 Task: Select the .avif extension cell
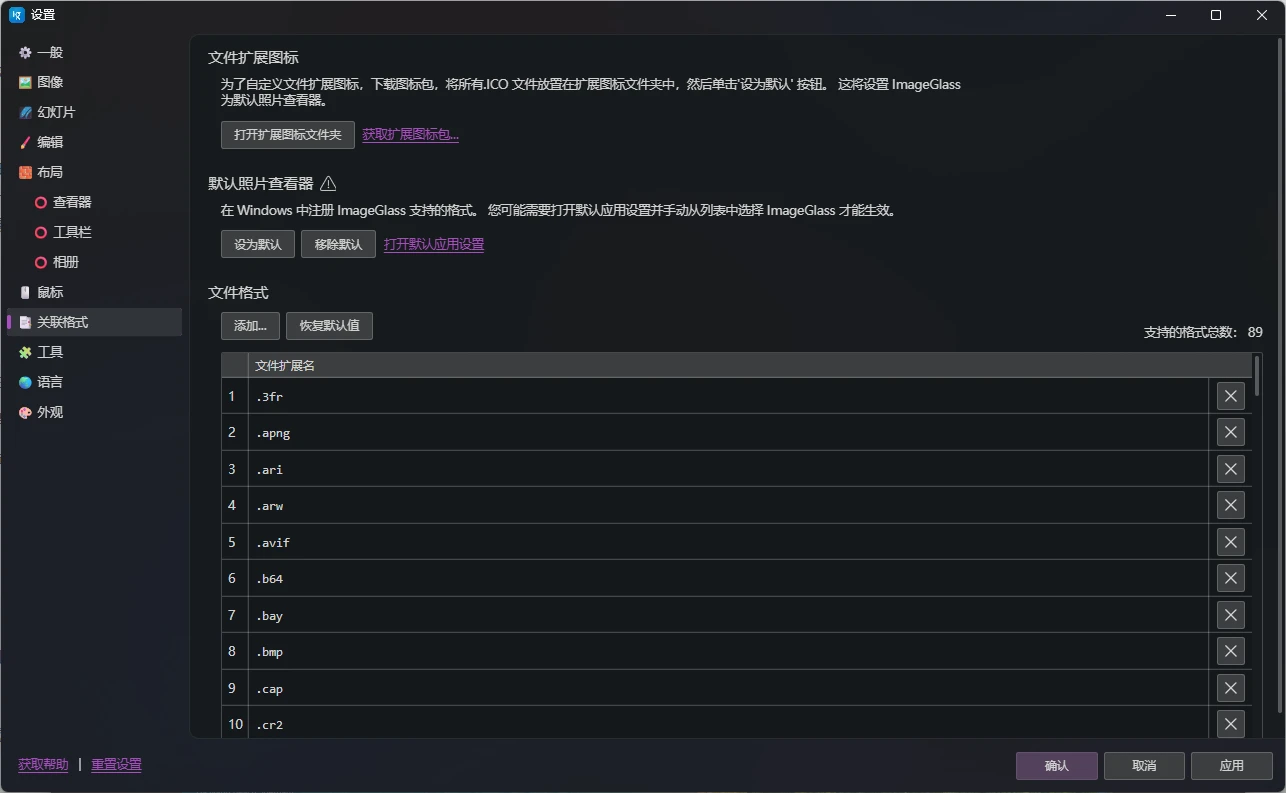(x=728, y=542)
